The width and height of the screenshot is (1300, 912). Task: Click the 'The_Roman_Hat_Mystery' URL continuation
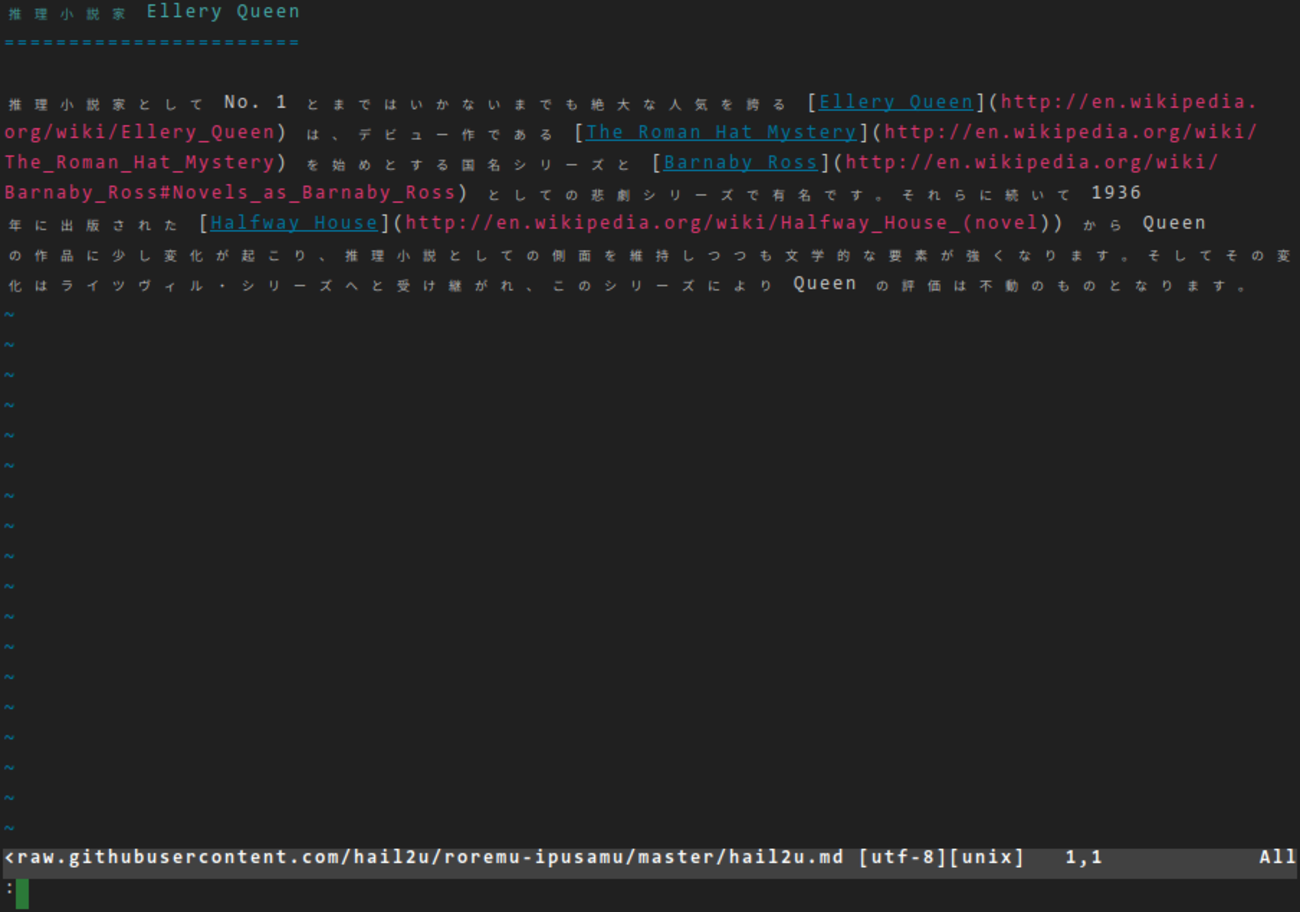coord(139,162)
